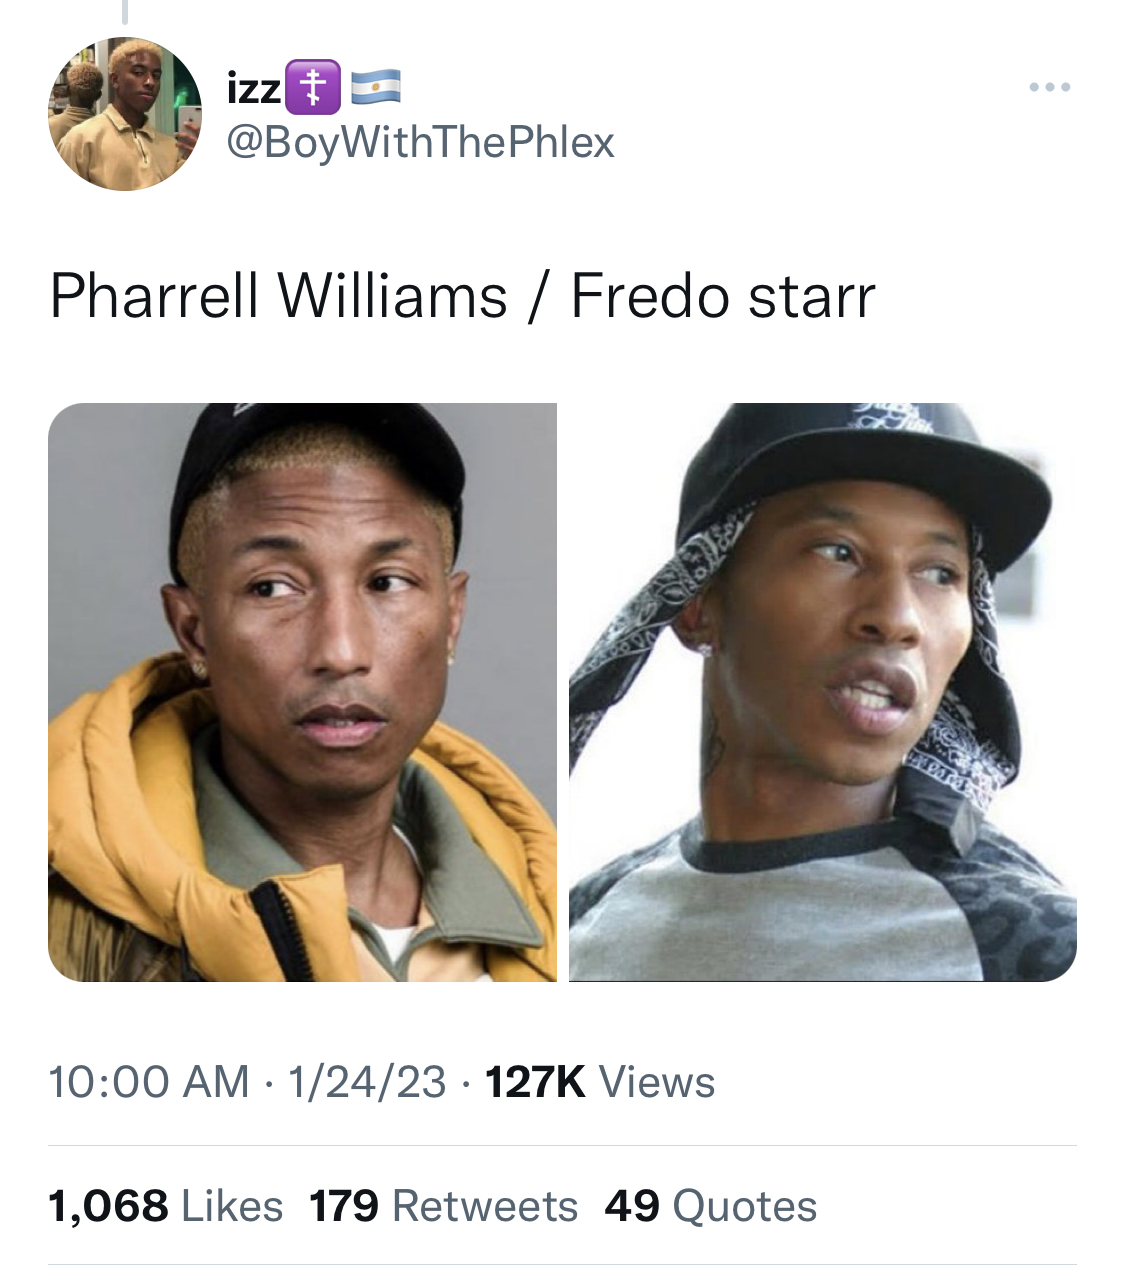Click the word Likes beside 1,068

click(232, 1206)
